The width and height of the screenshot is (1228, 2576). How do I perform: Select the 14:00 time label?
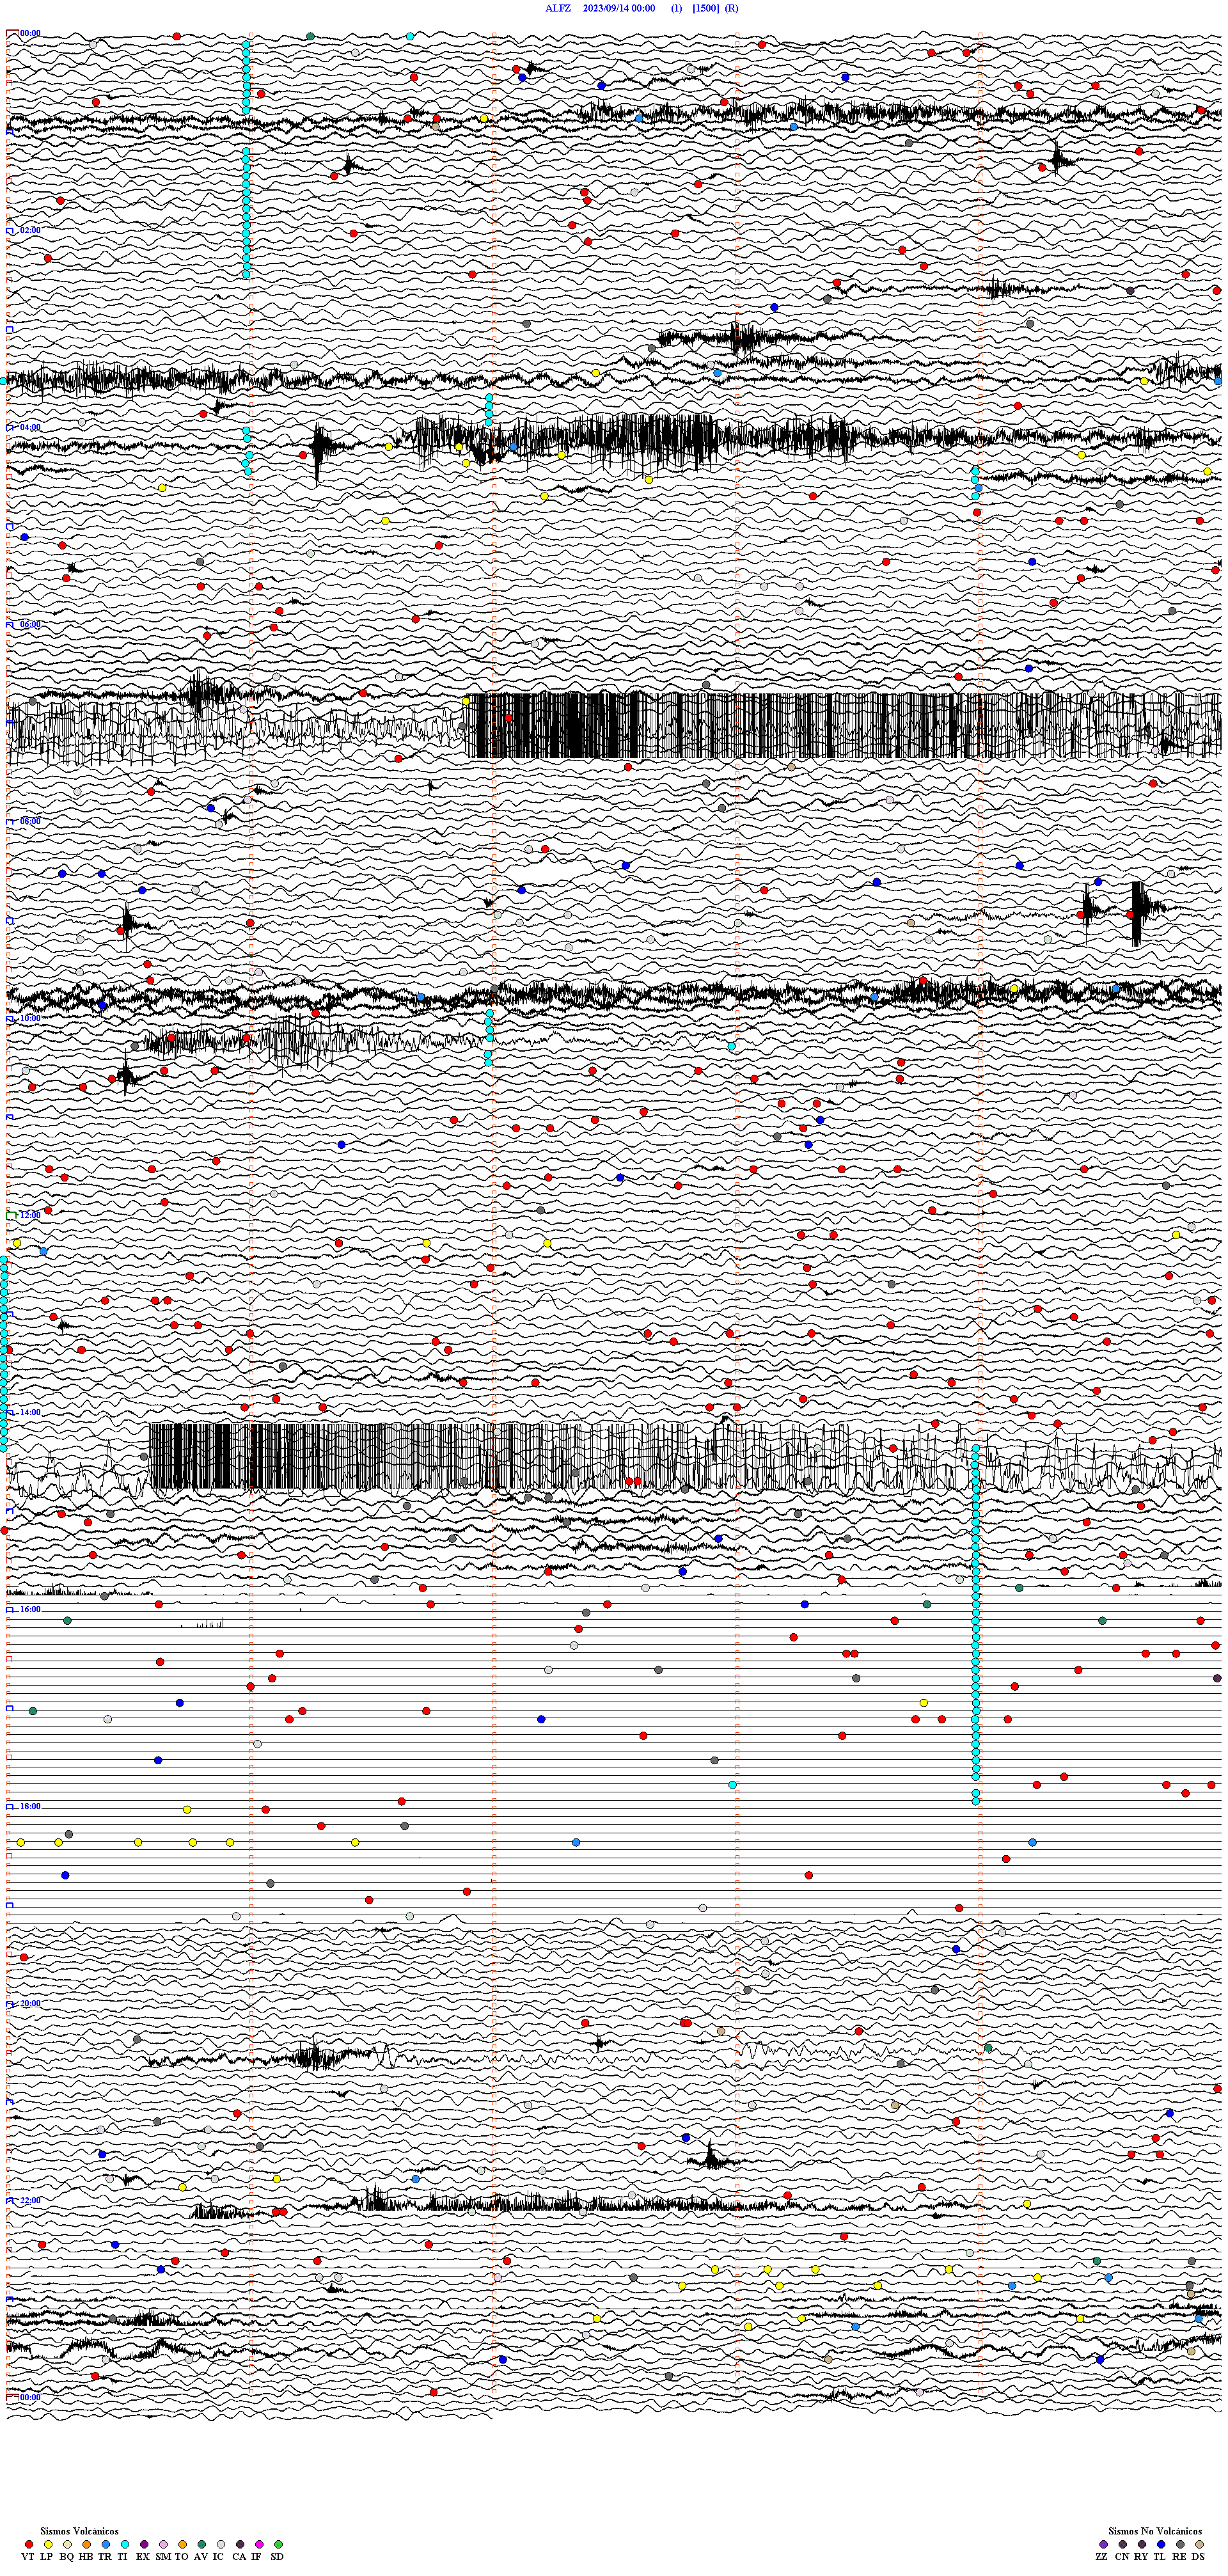(30, 1412)
